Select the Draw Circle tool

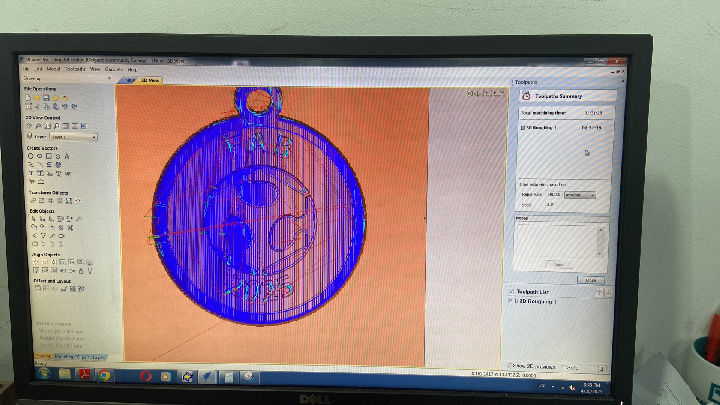[30, 156]
